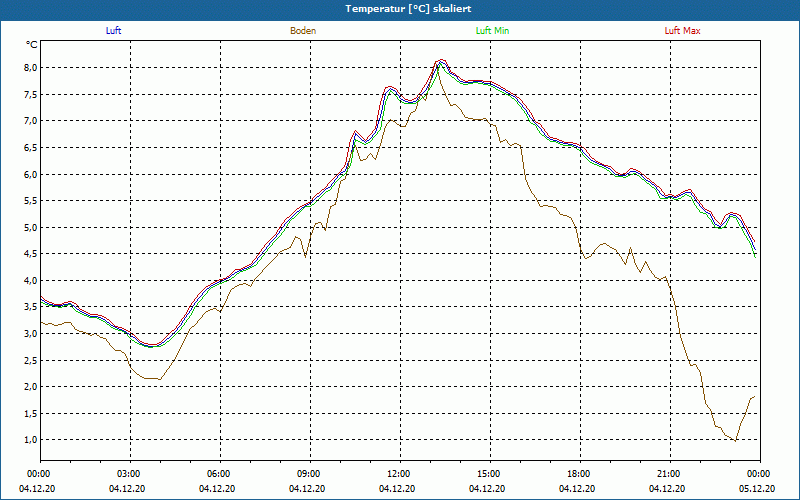This screenshot has width=800, height=500.
Task: Click the 09:00 time axis label
Action: click(x=310, y=474)
